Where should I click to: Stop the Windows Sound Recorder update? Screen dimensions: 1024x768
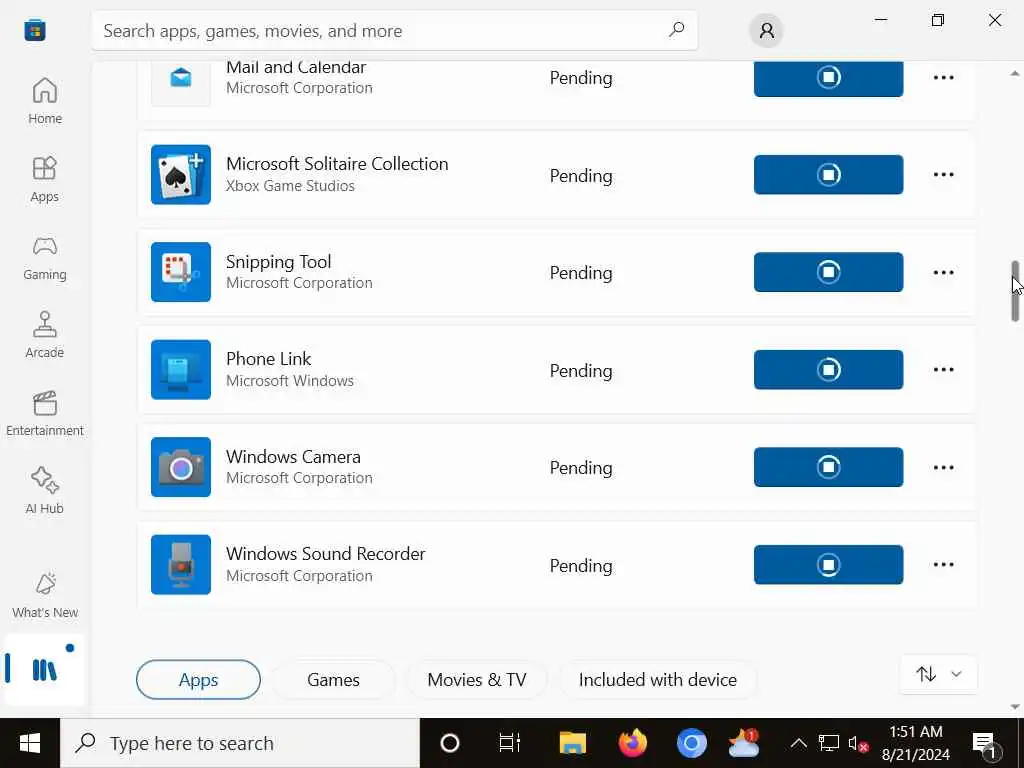pyautogui.click(x=828, y=564)
